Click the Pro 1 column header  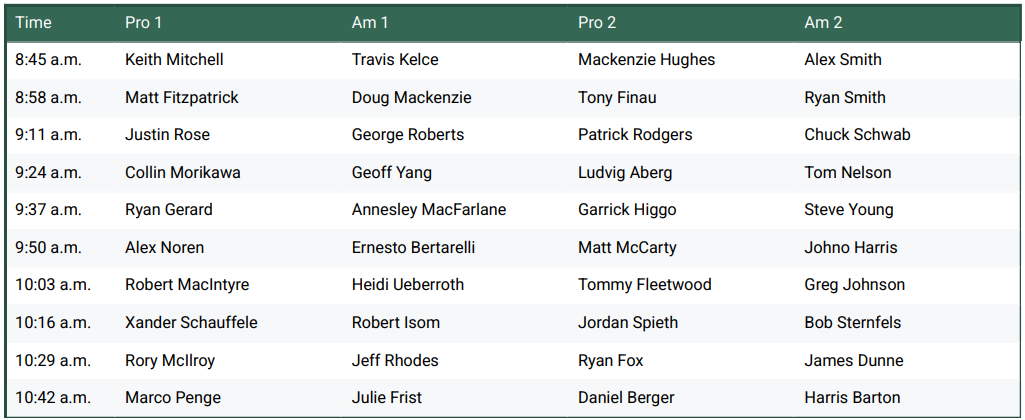(x=144, y=22)
